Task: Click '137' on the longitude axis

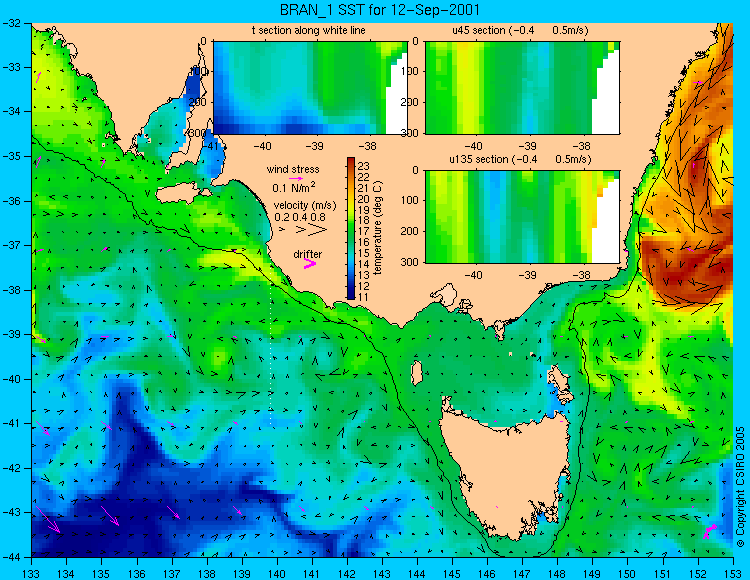Action: point(172,573)
